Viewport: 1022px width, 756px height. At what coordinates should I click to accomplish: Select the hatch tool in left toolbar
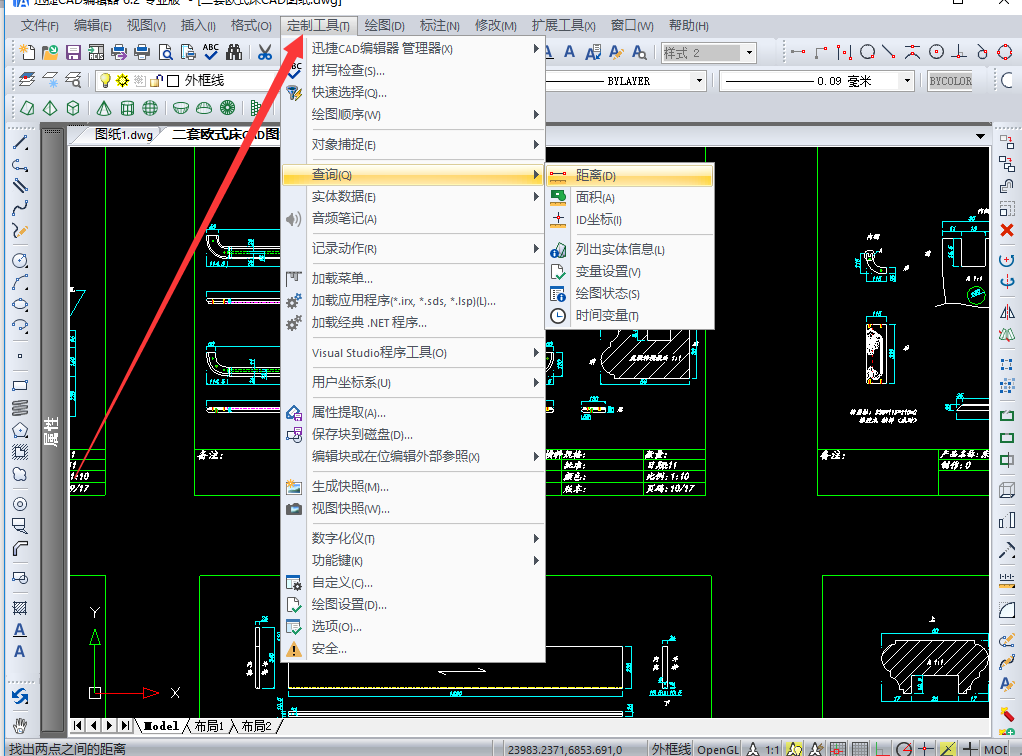click(x=20, y=608)
